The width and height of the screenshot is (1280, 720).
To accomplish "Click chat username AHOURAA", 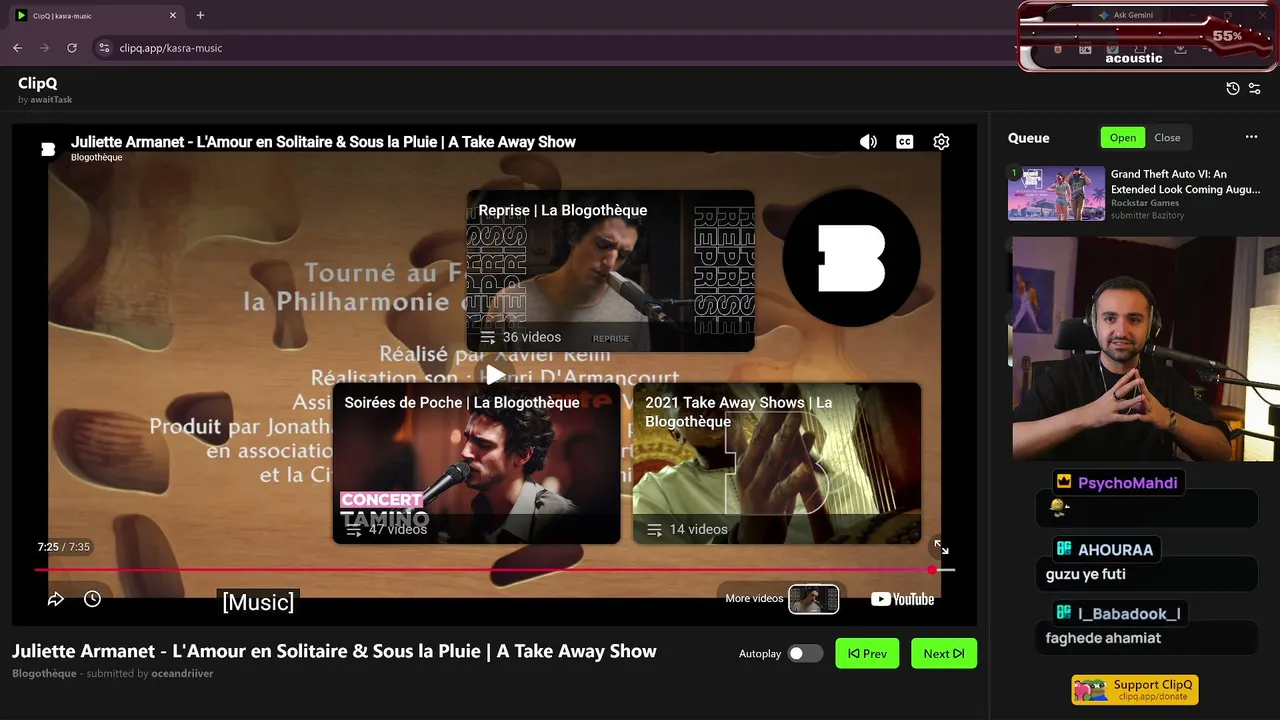I will [1115, 550].
